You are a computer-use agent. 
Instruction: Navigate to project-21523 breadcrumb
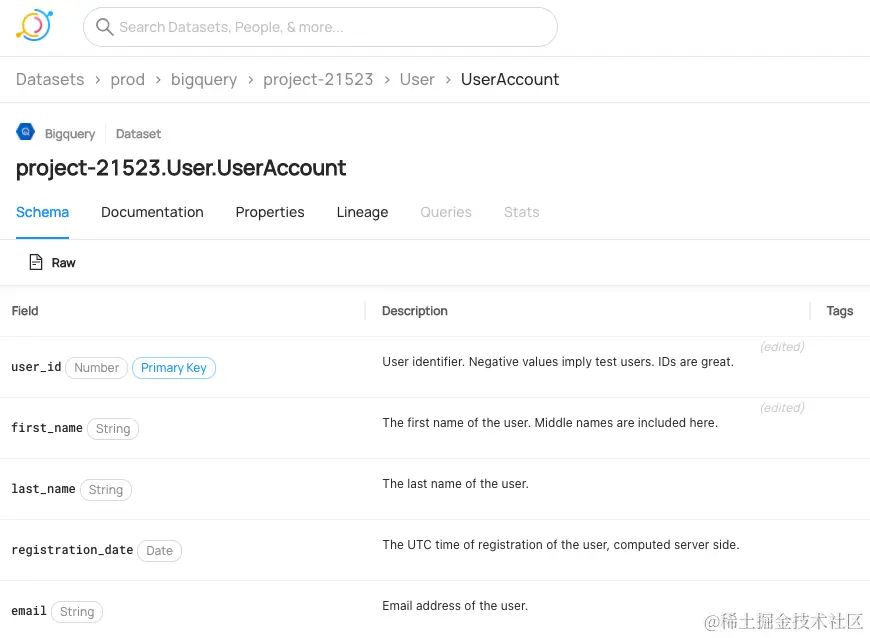[x=318, y=79]
